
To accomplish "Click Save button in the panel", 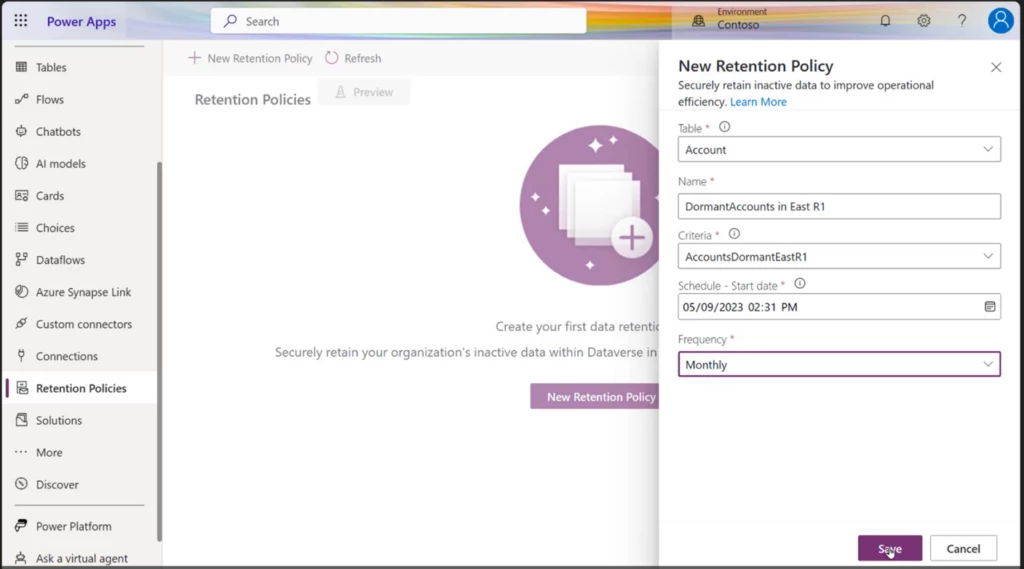I will click(x=889, y=548).
